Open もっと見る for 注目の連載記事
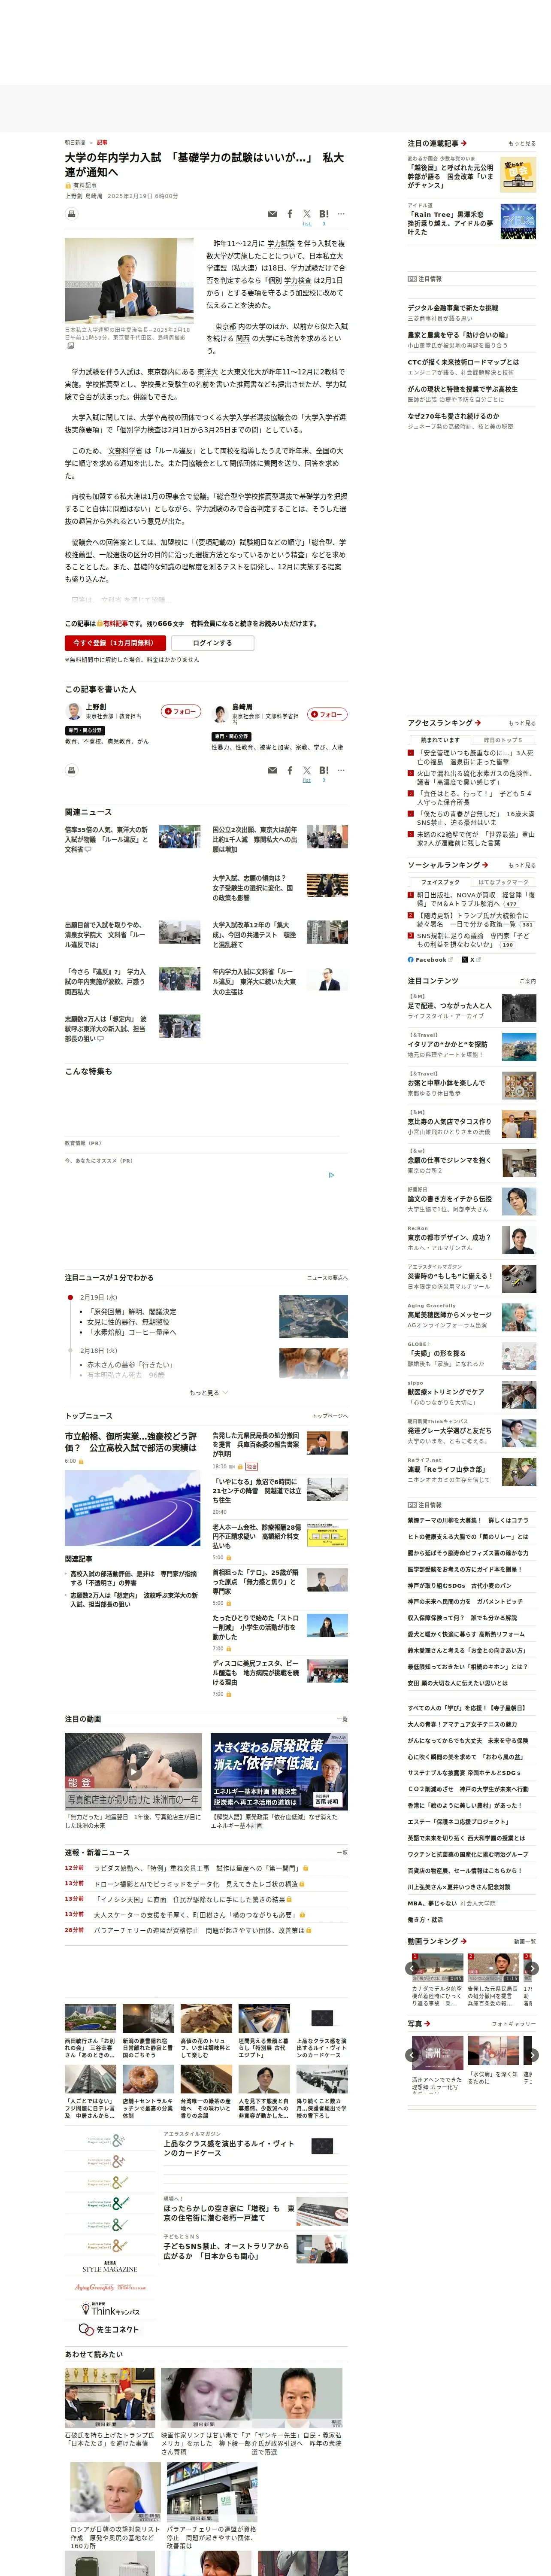The image size is (551, 2576). pyautogui.click(x=521, y=144)
